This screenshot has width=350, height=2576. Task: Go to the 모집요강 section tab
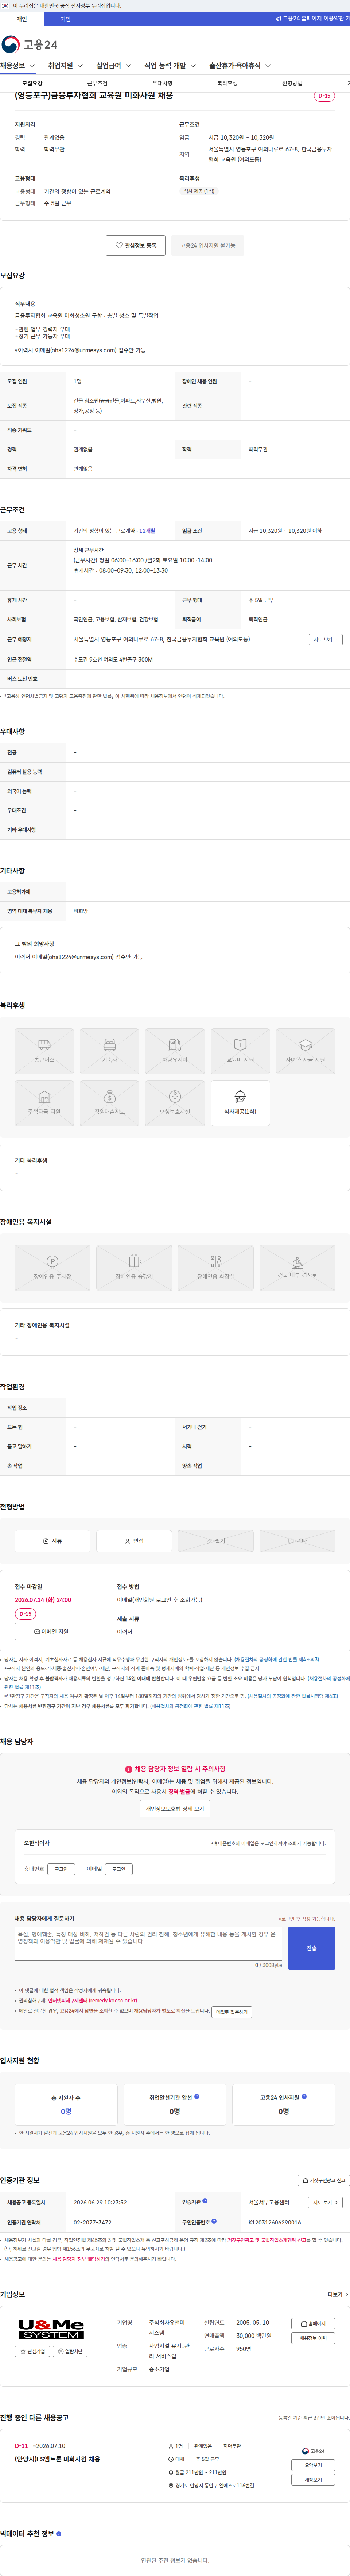[32, 83]
